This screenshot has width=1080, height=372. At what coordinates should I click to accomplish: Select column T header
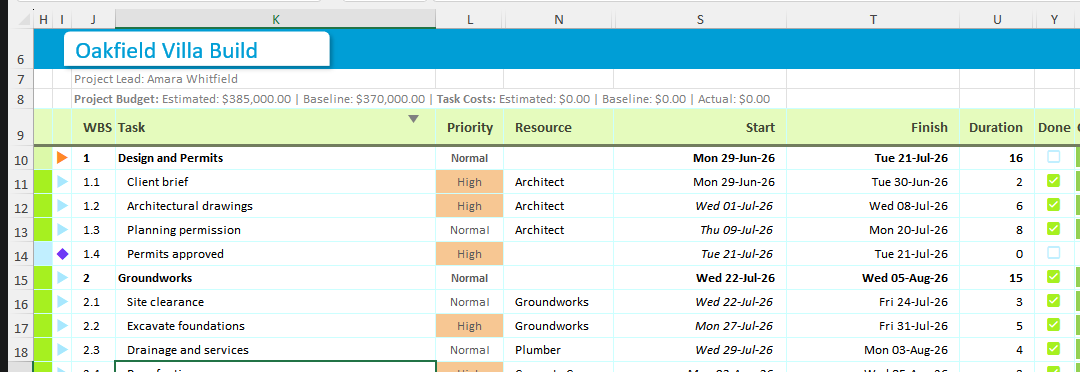click(x=873, y=20)
